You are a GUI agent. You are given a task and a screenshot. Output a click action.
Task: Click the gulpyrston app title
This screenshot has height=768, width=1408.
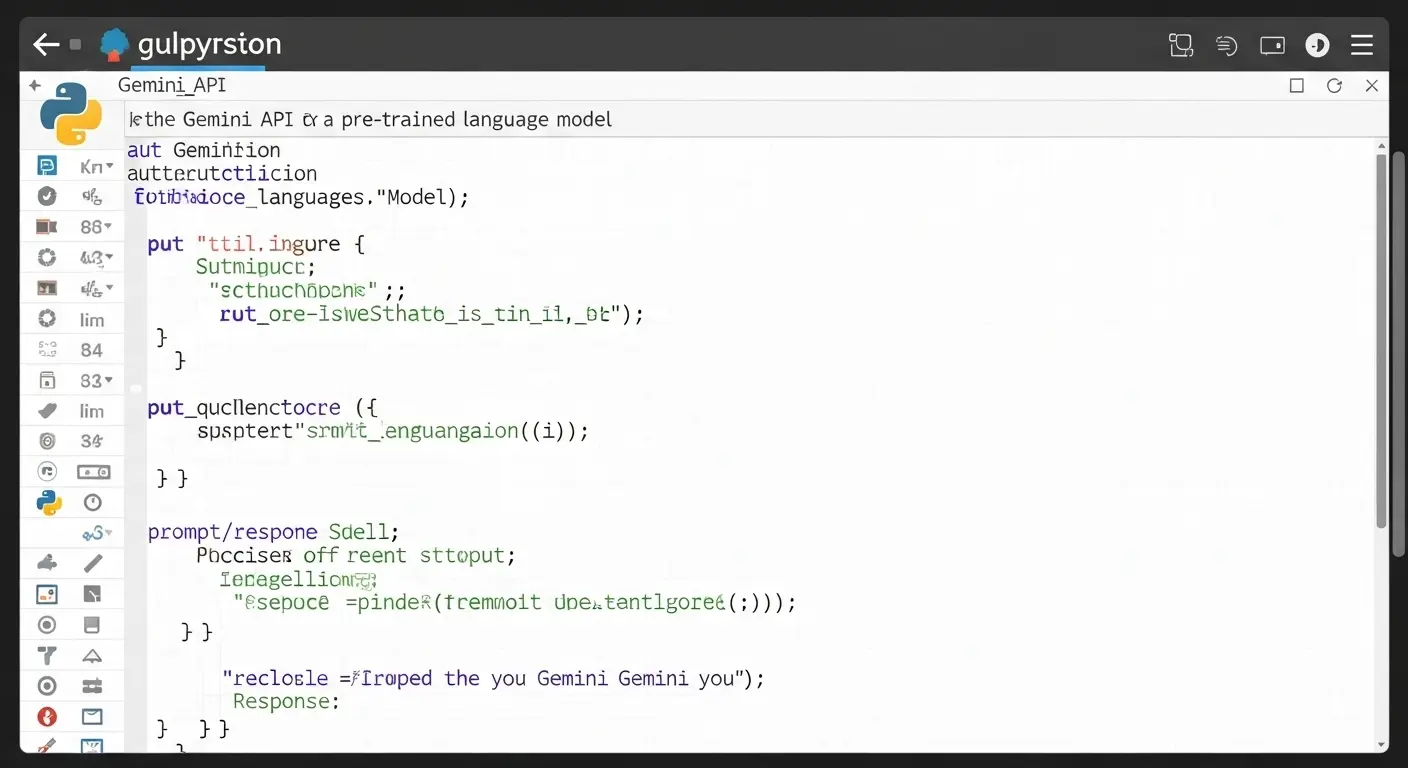(209, 45)
